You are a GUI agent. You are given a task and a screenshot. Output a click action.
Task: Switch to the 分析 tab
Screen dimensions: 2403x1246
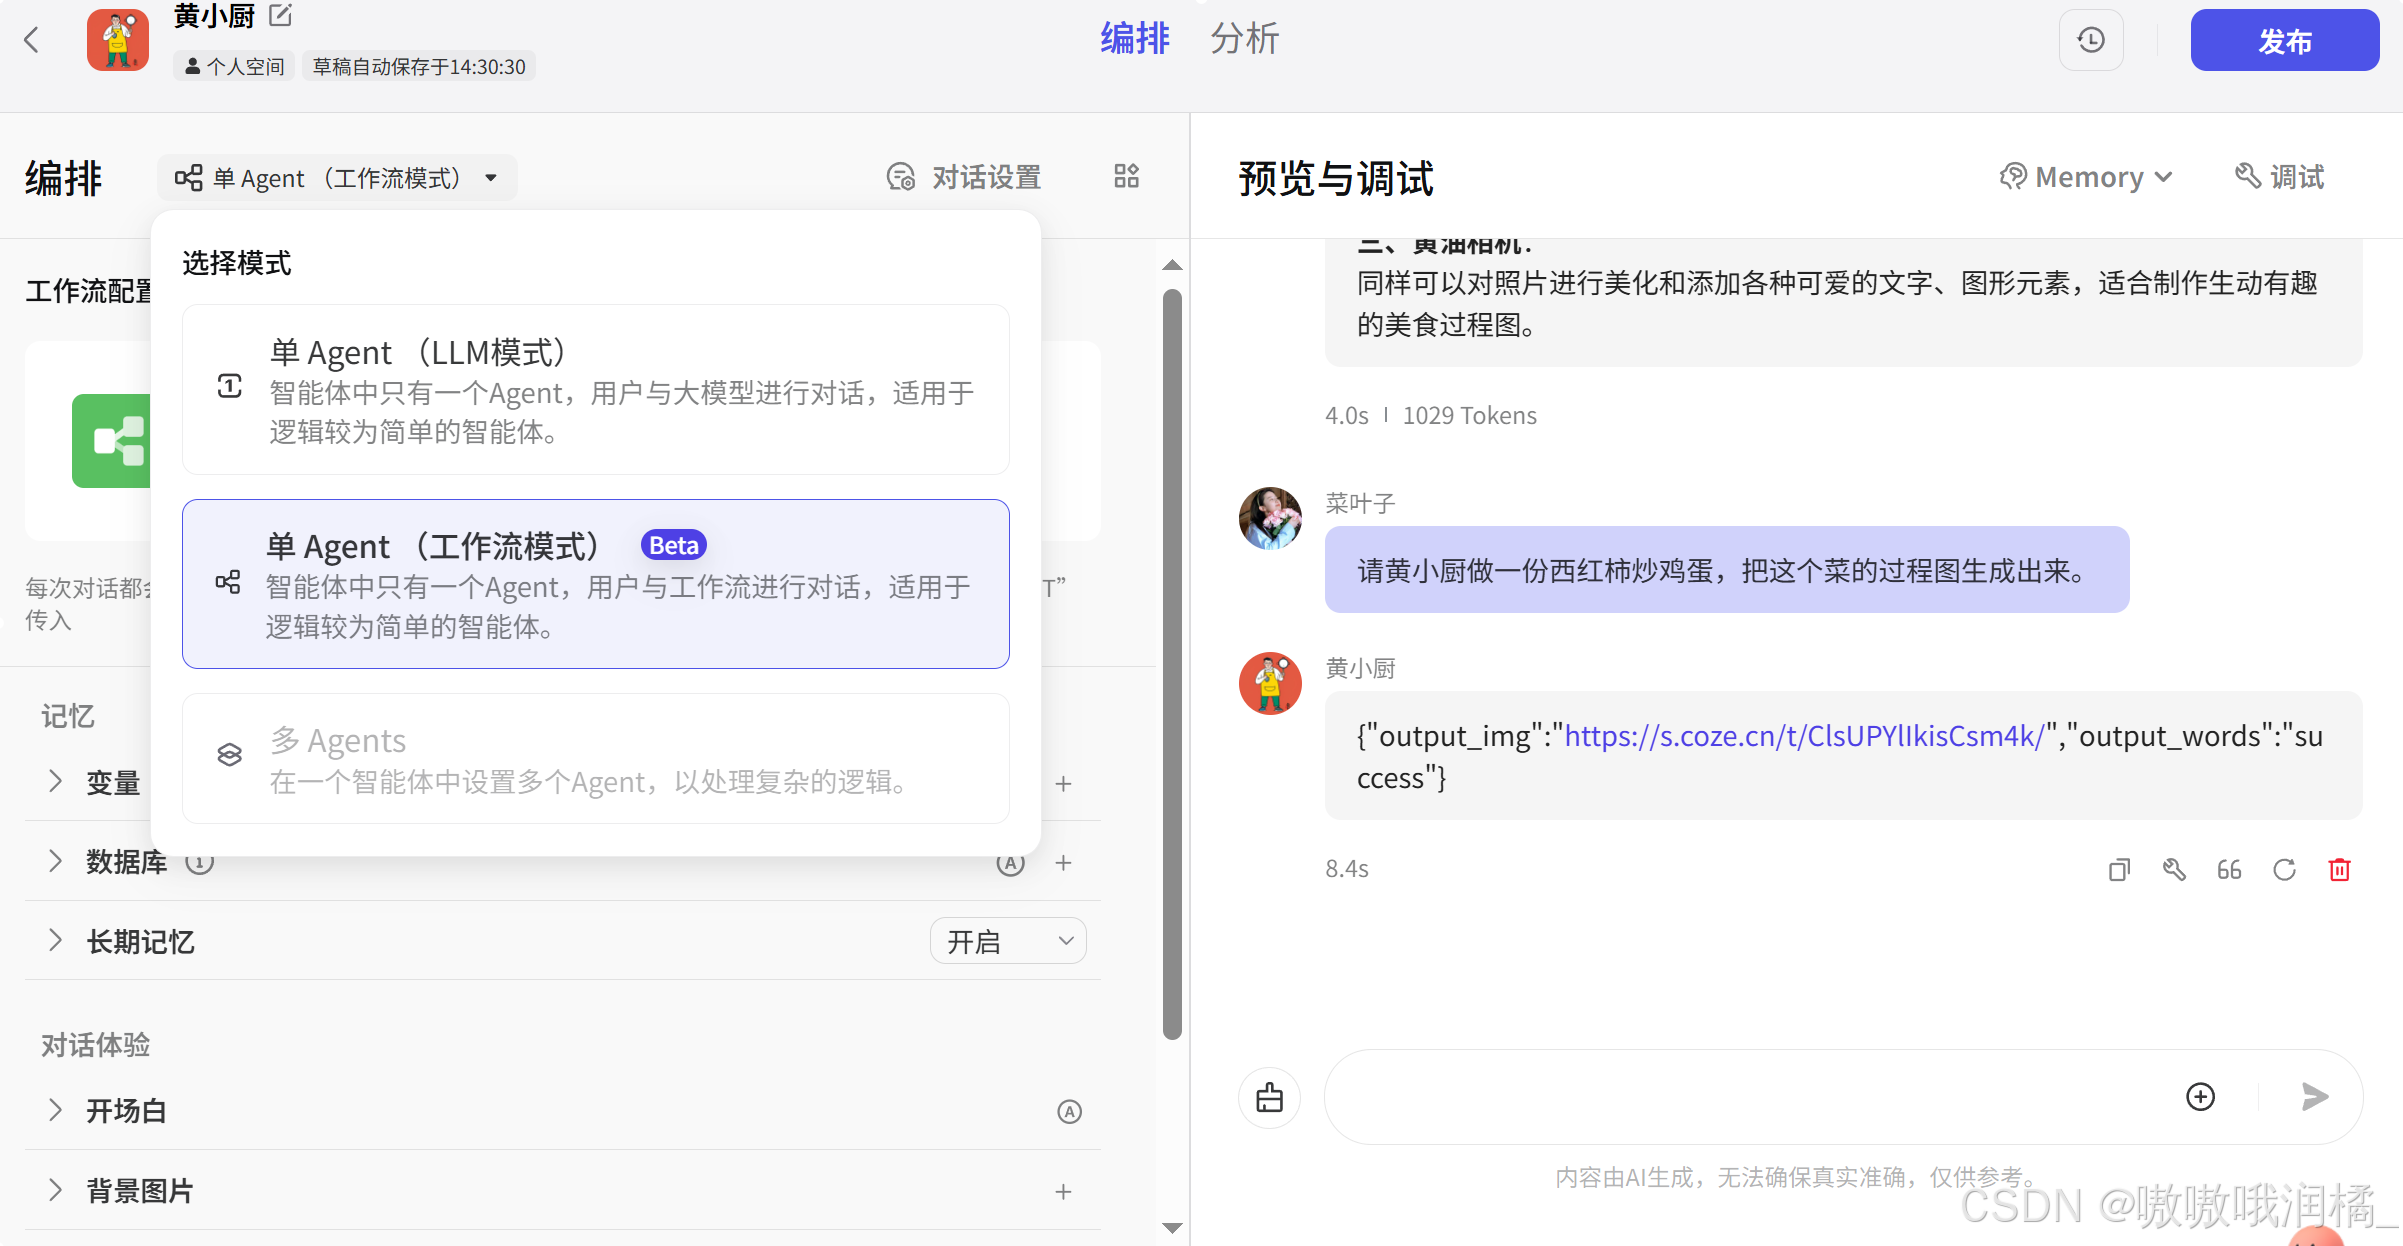[x=1244, y=40]
